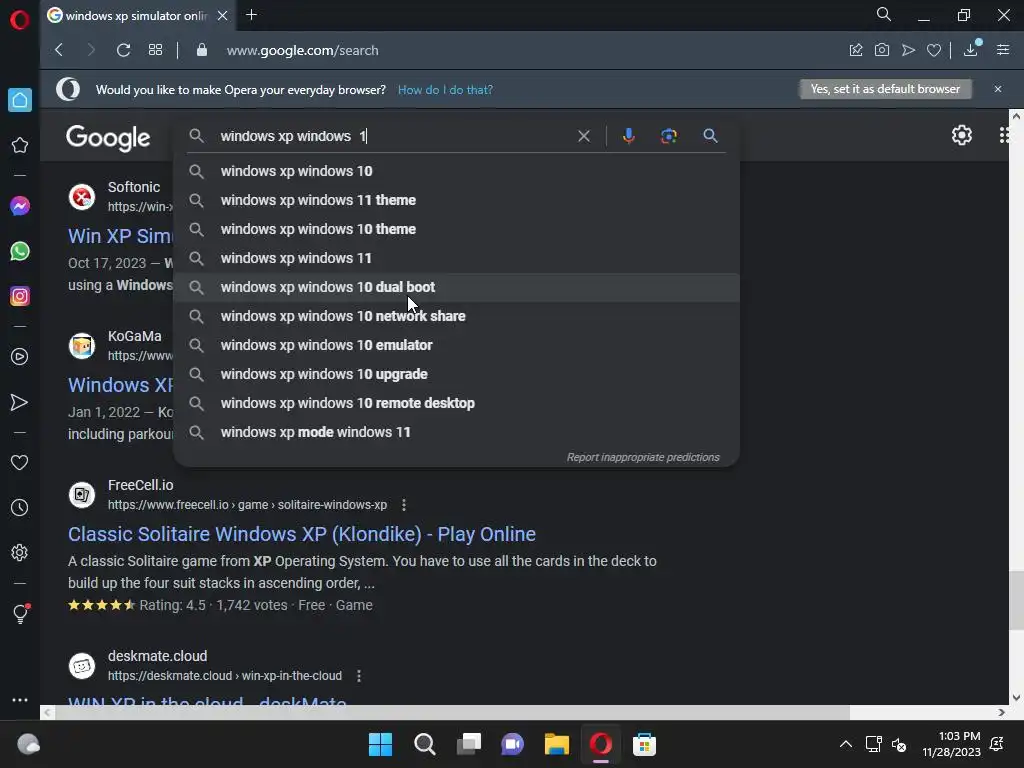This screenshot has height=768, width=1024.
Task: Close the 'windows xp simulator' tab
Action: [223, 15]
